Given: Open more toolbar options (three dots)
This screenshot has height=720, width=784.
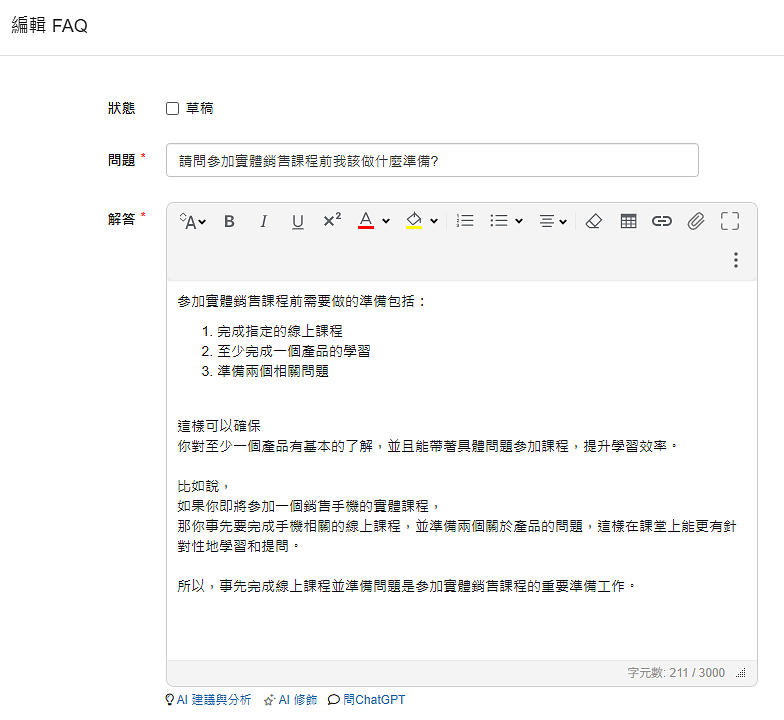Looking at the screenshot, I should point(736,260).
